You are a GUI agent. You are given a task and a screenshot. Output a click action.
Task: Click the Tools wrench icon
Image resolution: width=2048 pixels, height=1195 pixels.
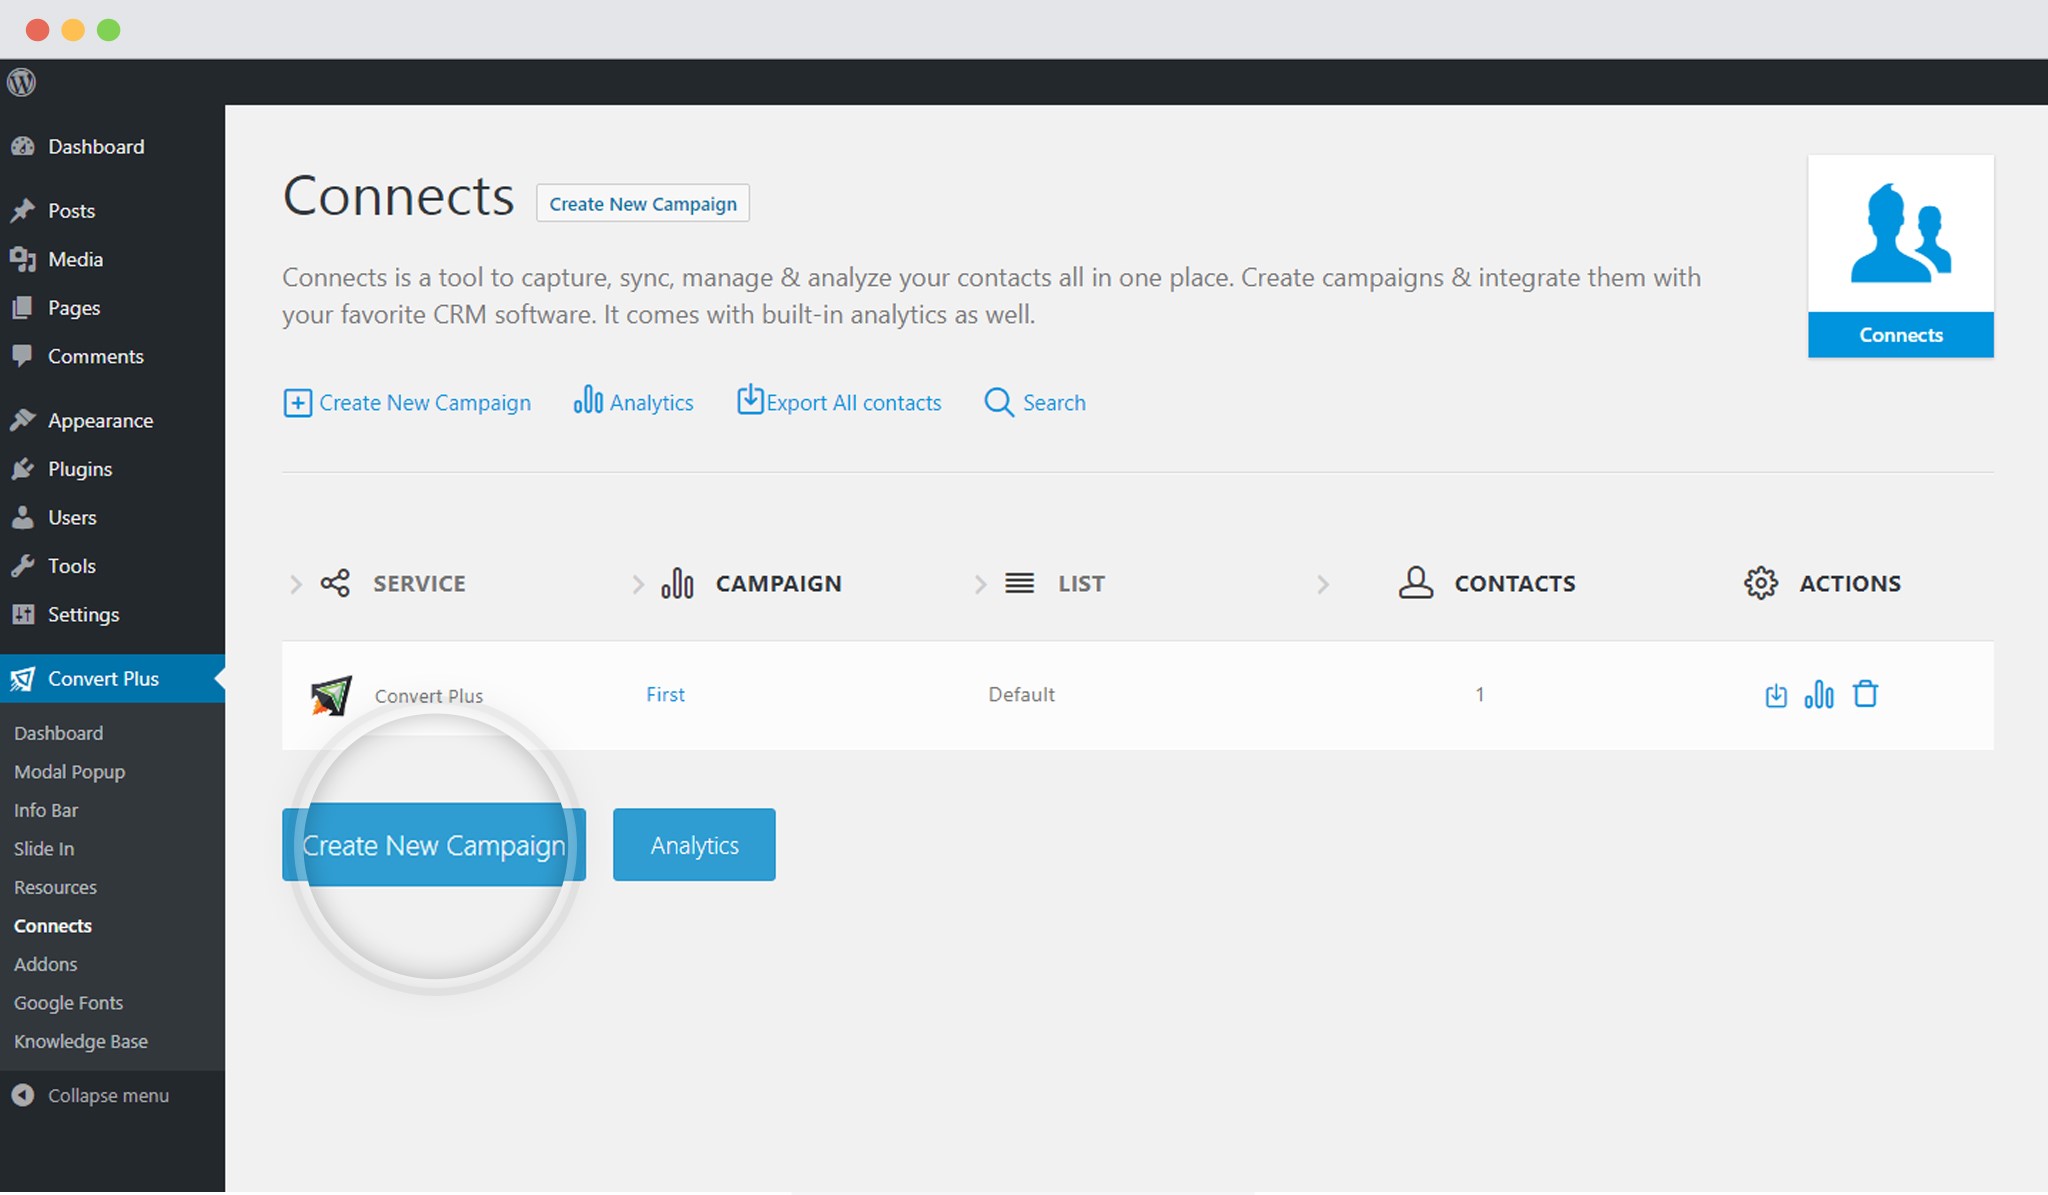point(23,566)
